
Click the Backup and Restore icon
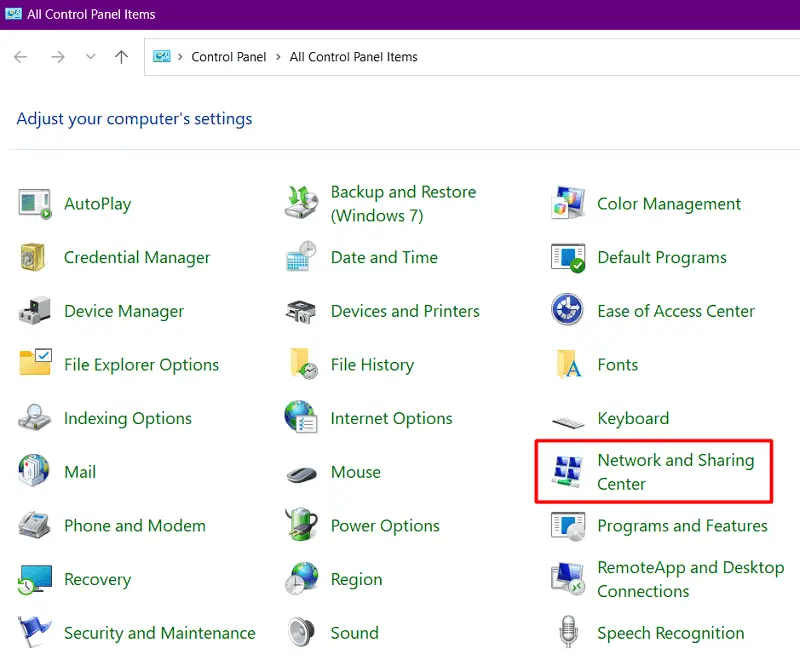(301, 204)
